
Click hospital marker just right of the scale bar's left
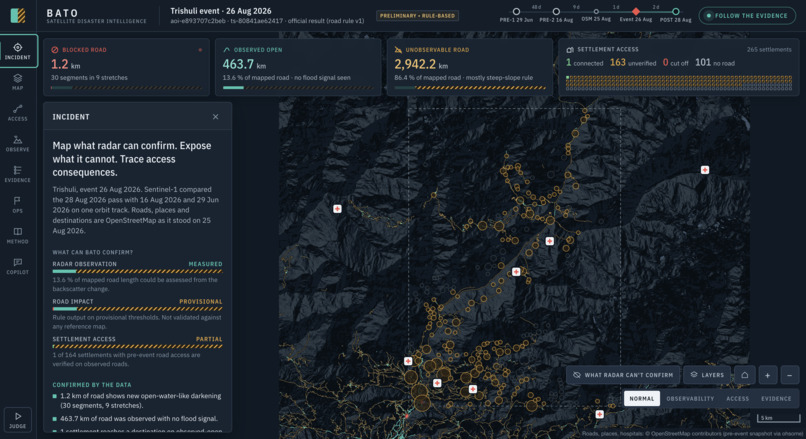pos(599,414)
